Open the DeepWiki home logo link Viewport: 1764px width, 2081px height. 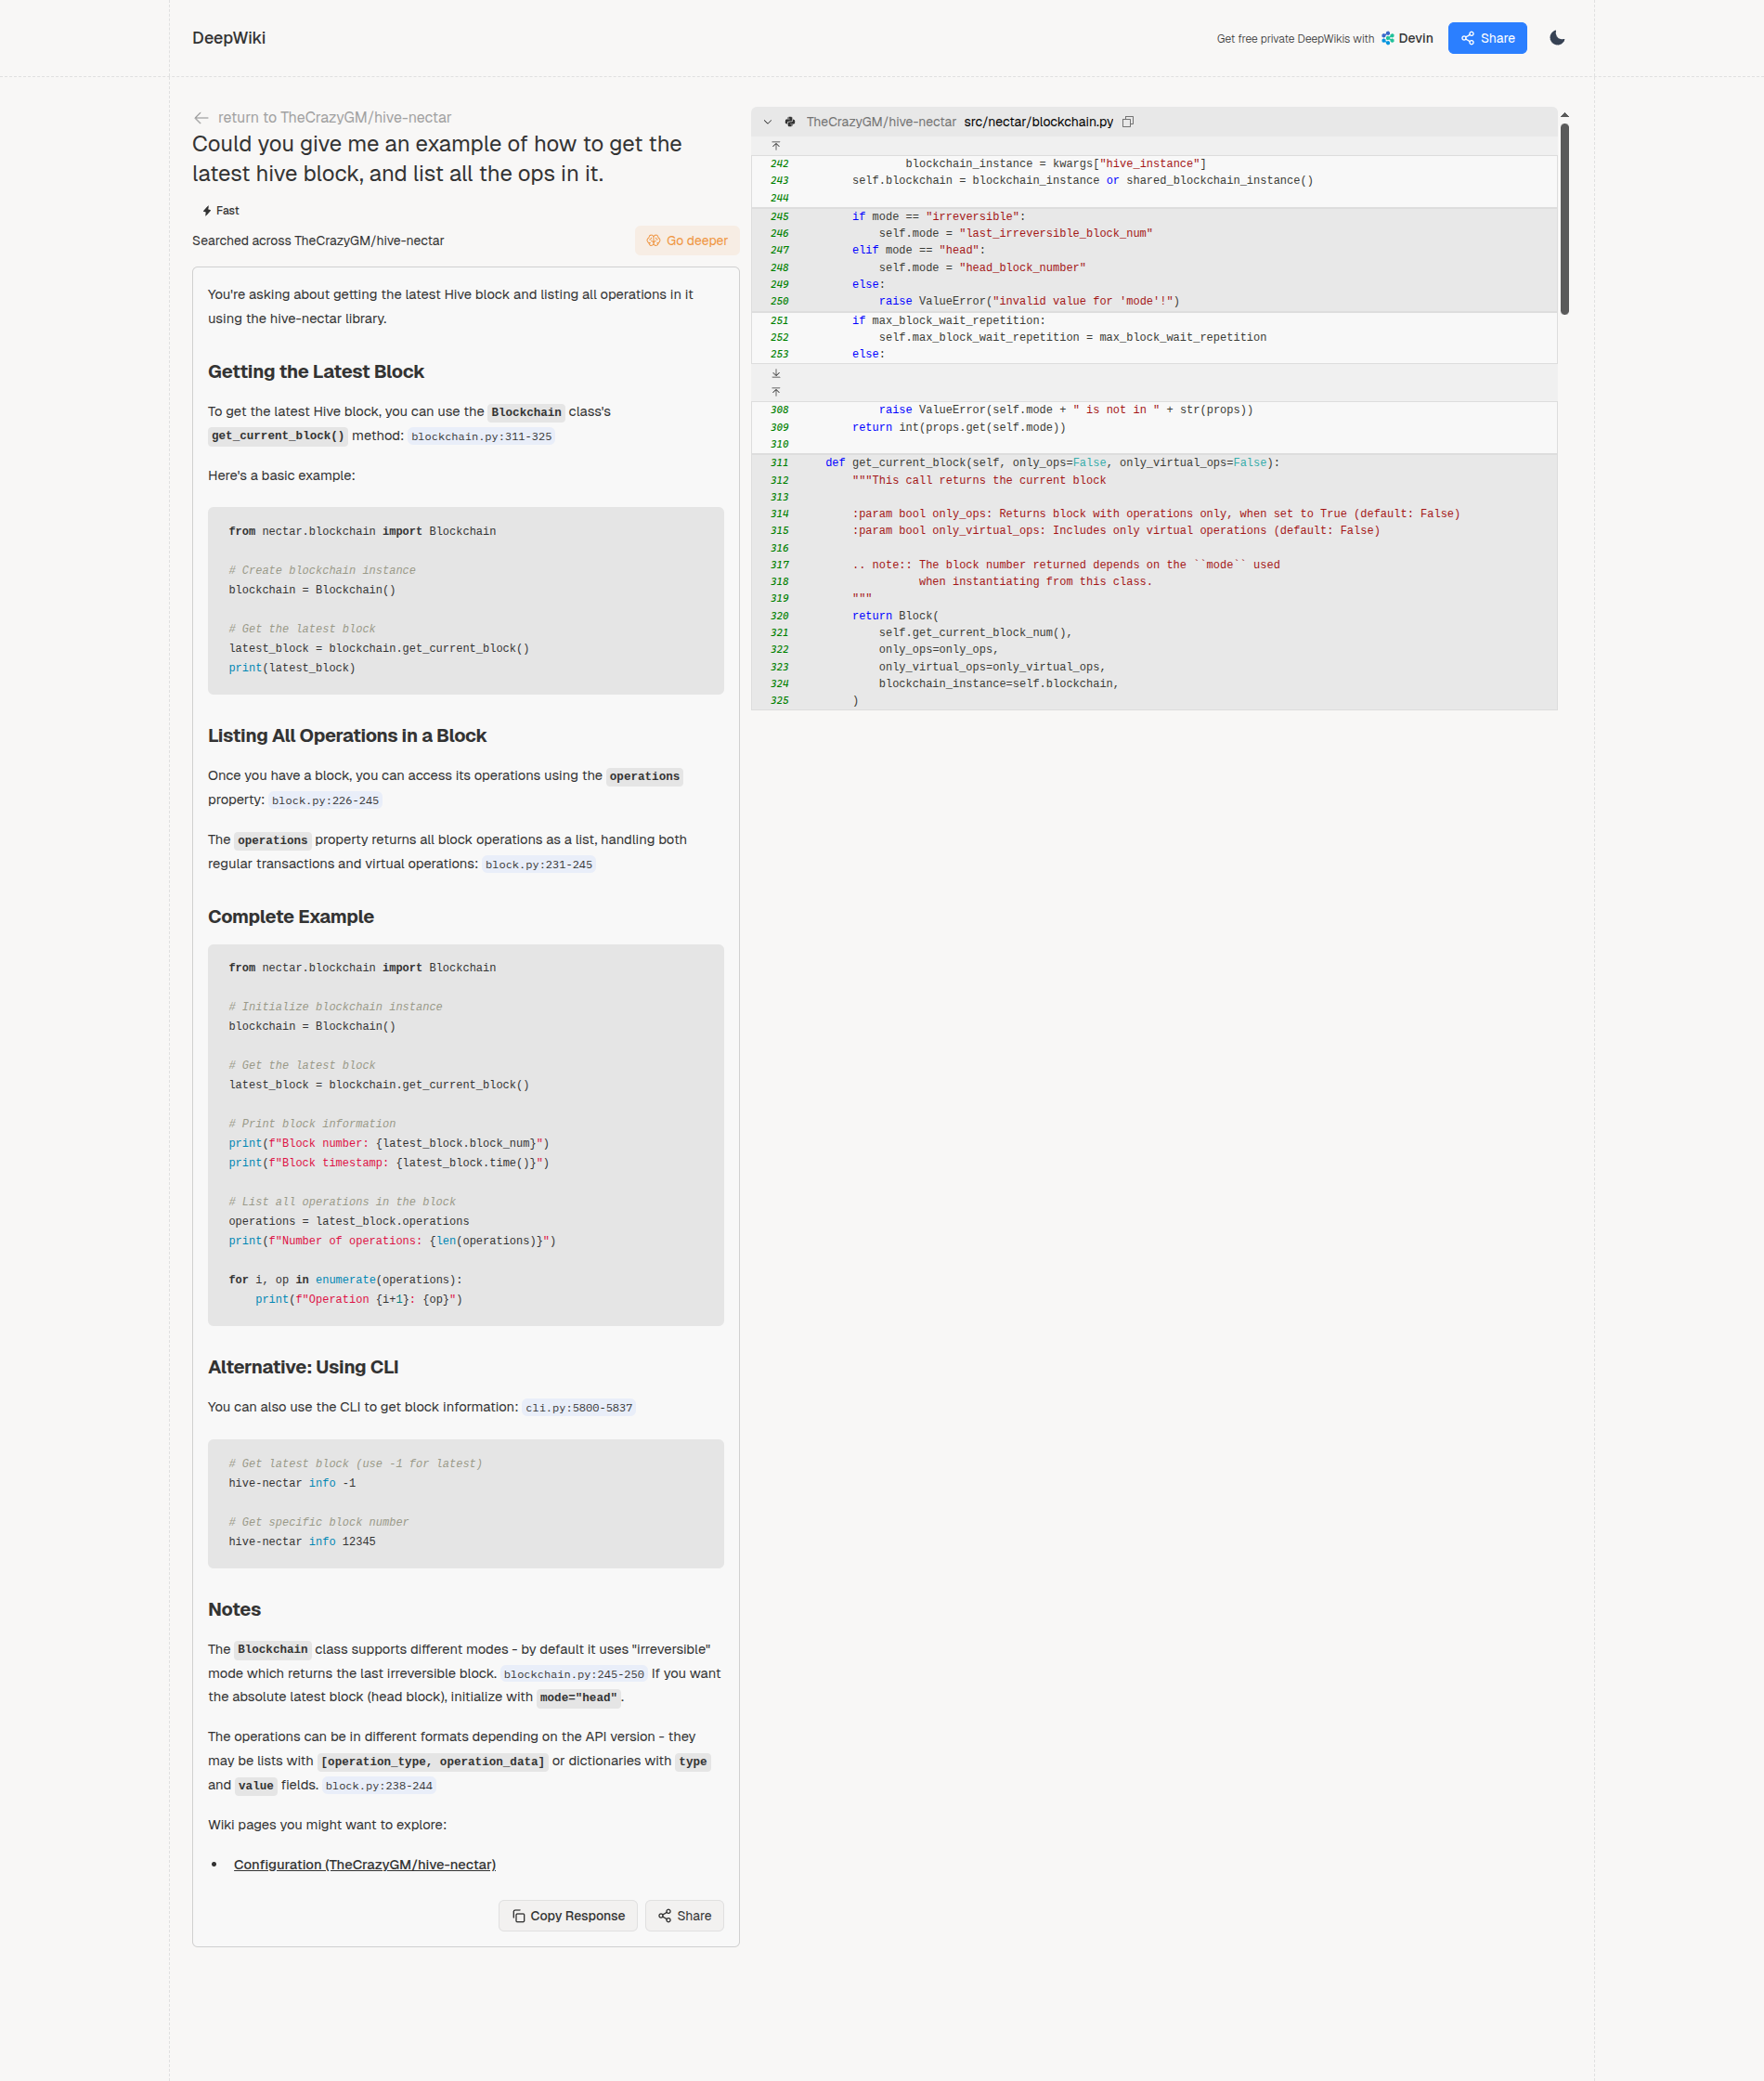[x=229, y=38]
